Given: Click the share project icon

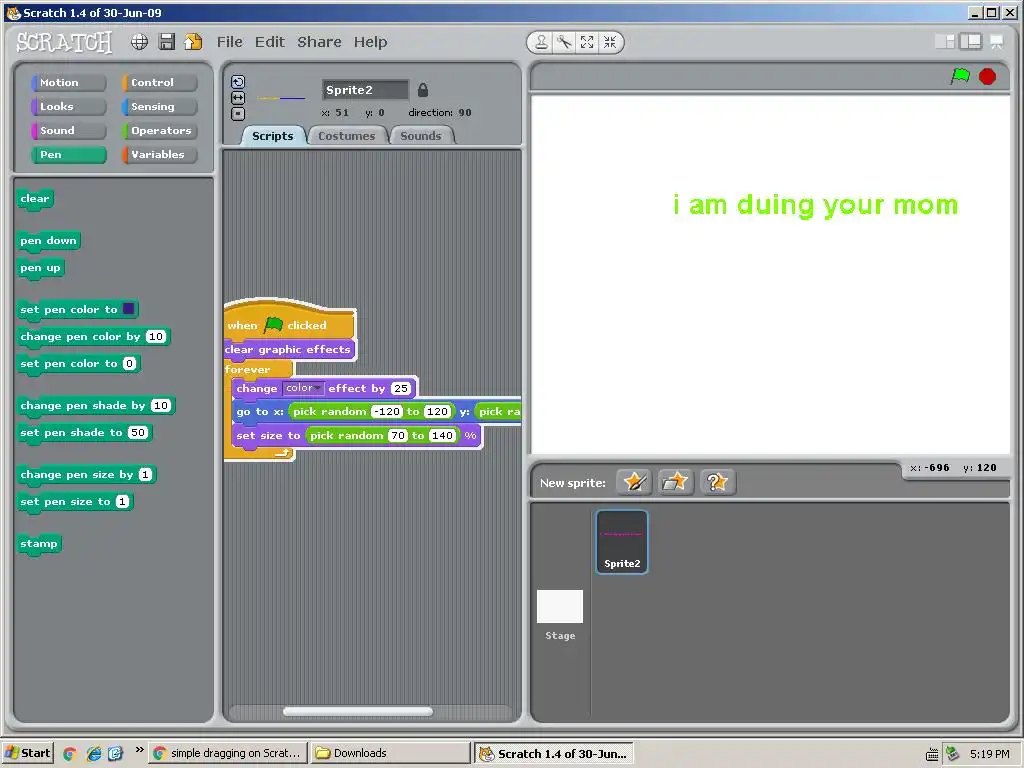Looking at the screenshot, I should tap(193, 42).
